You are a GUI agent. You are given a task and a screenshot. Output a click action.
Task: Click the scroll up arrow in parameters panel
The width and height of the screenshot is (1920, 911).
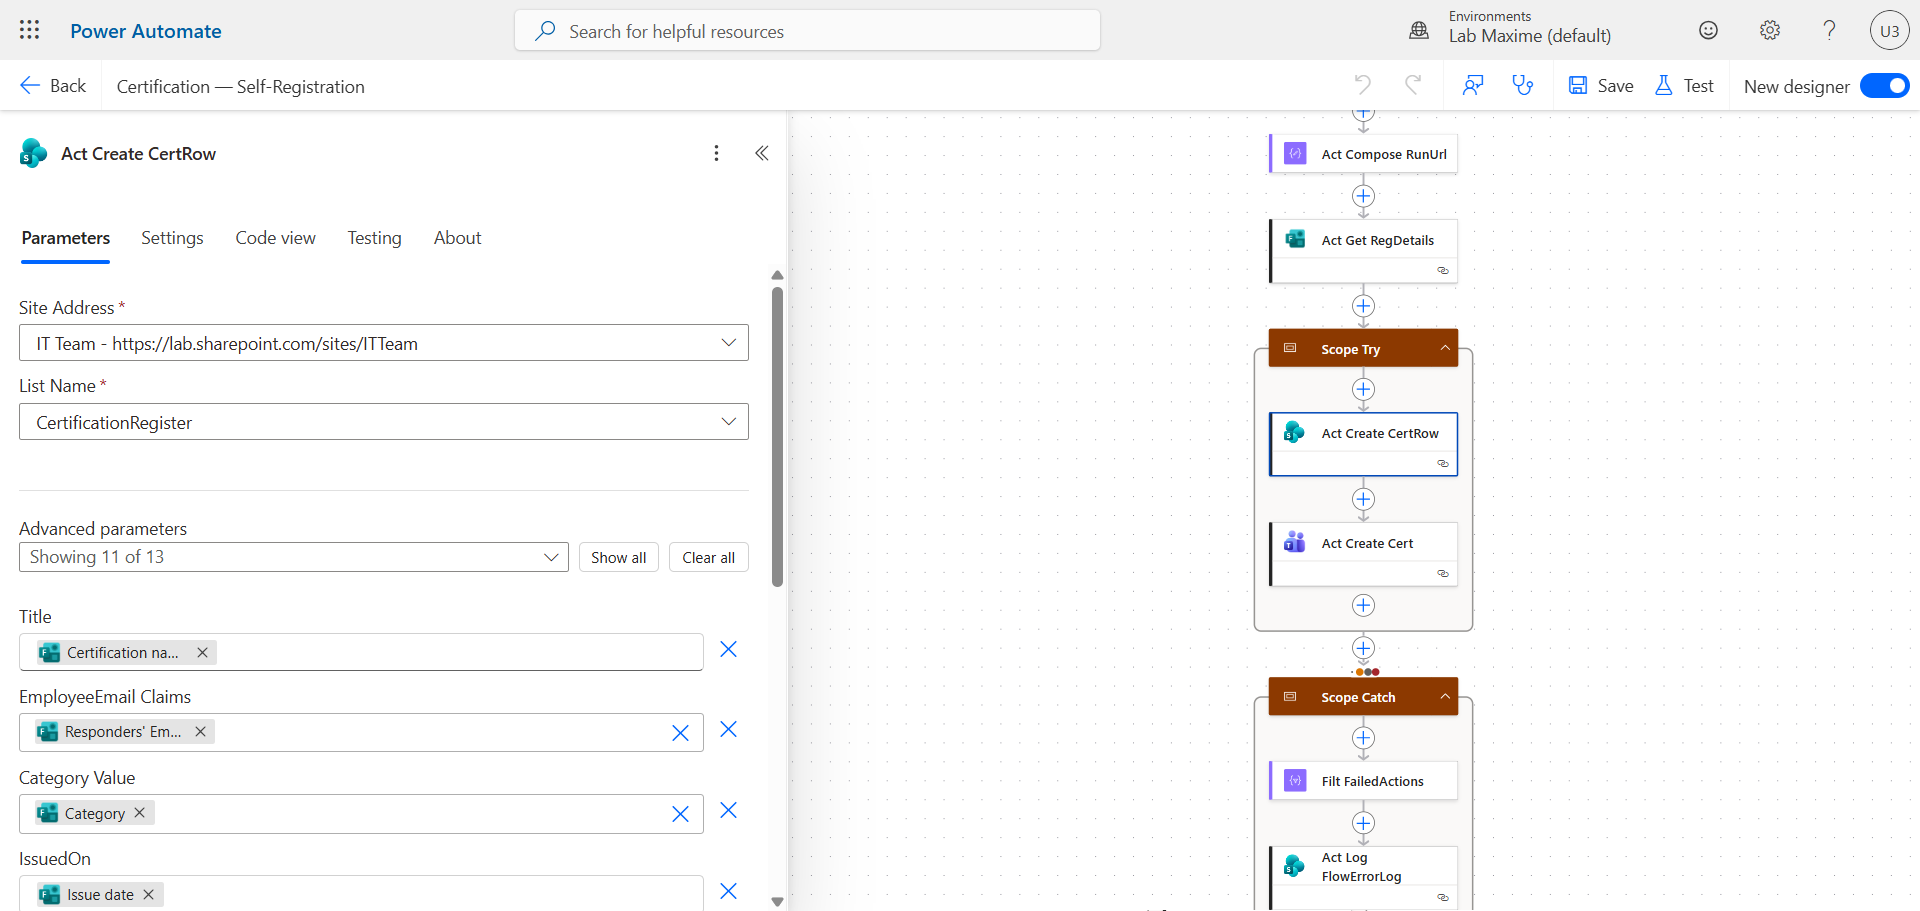(x=777, y=275)
